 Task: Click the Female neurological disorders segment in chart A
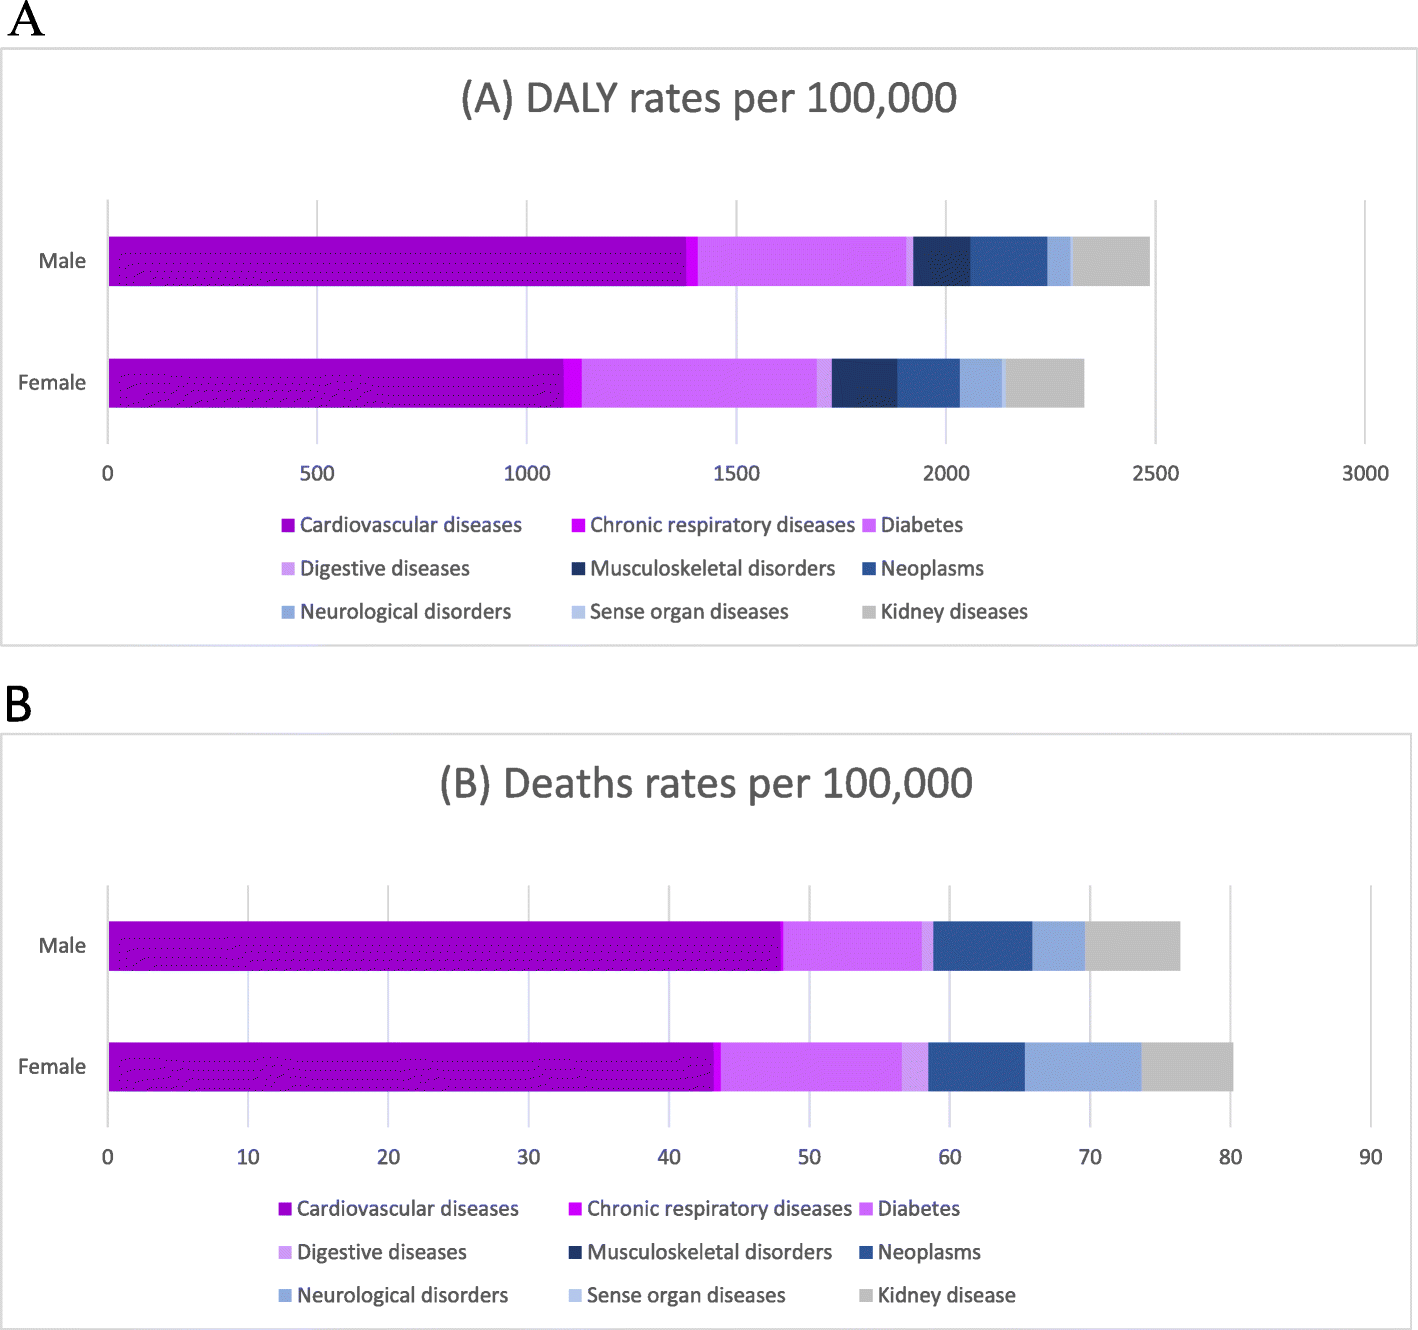point(981,383)
